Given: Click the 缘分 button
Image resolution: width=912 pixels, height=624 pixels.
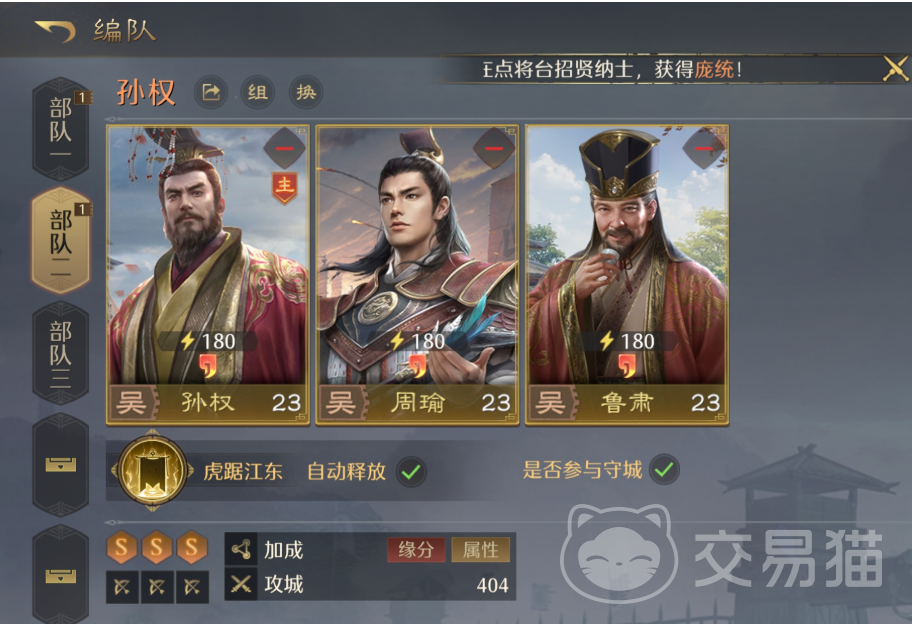Looking at the screenshot, I should (416, 550).
